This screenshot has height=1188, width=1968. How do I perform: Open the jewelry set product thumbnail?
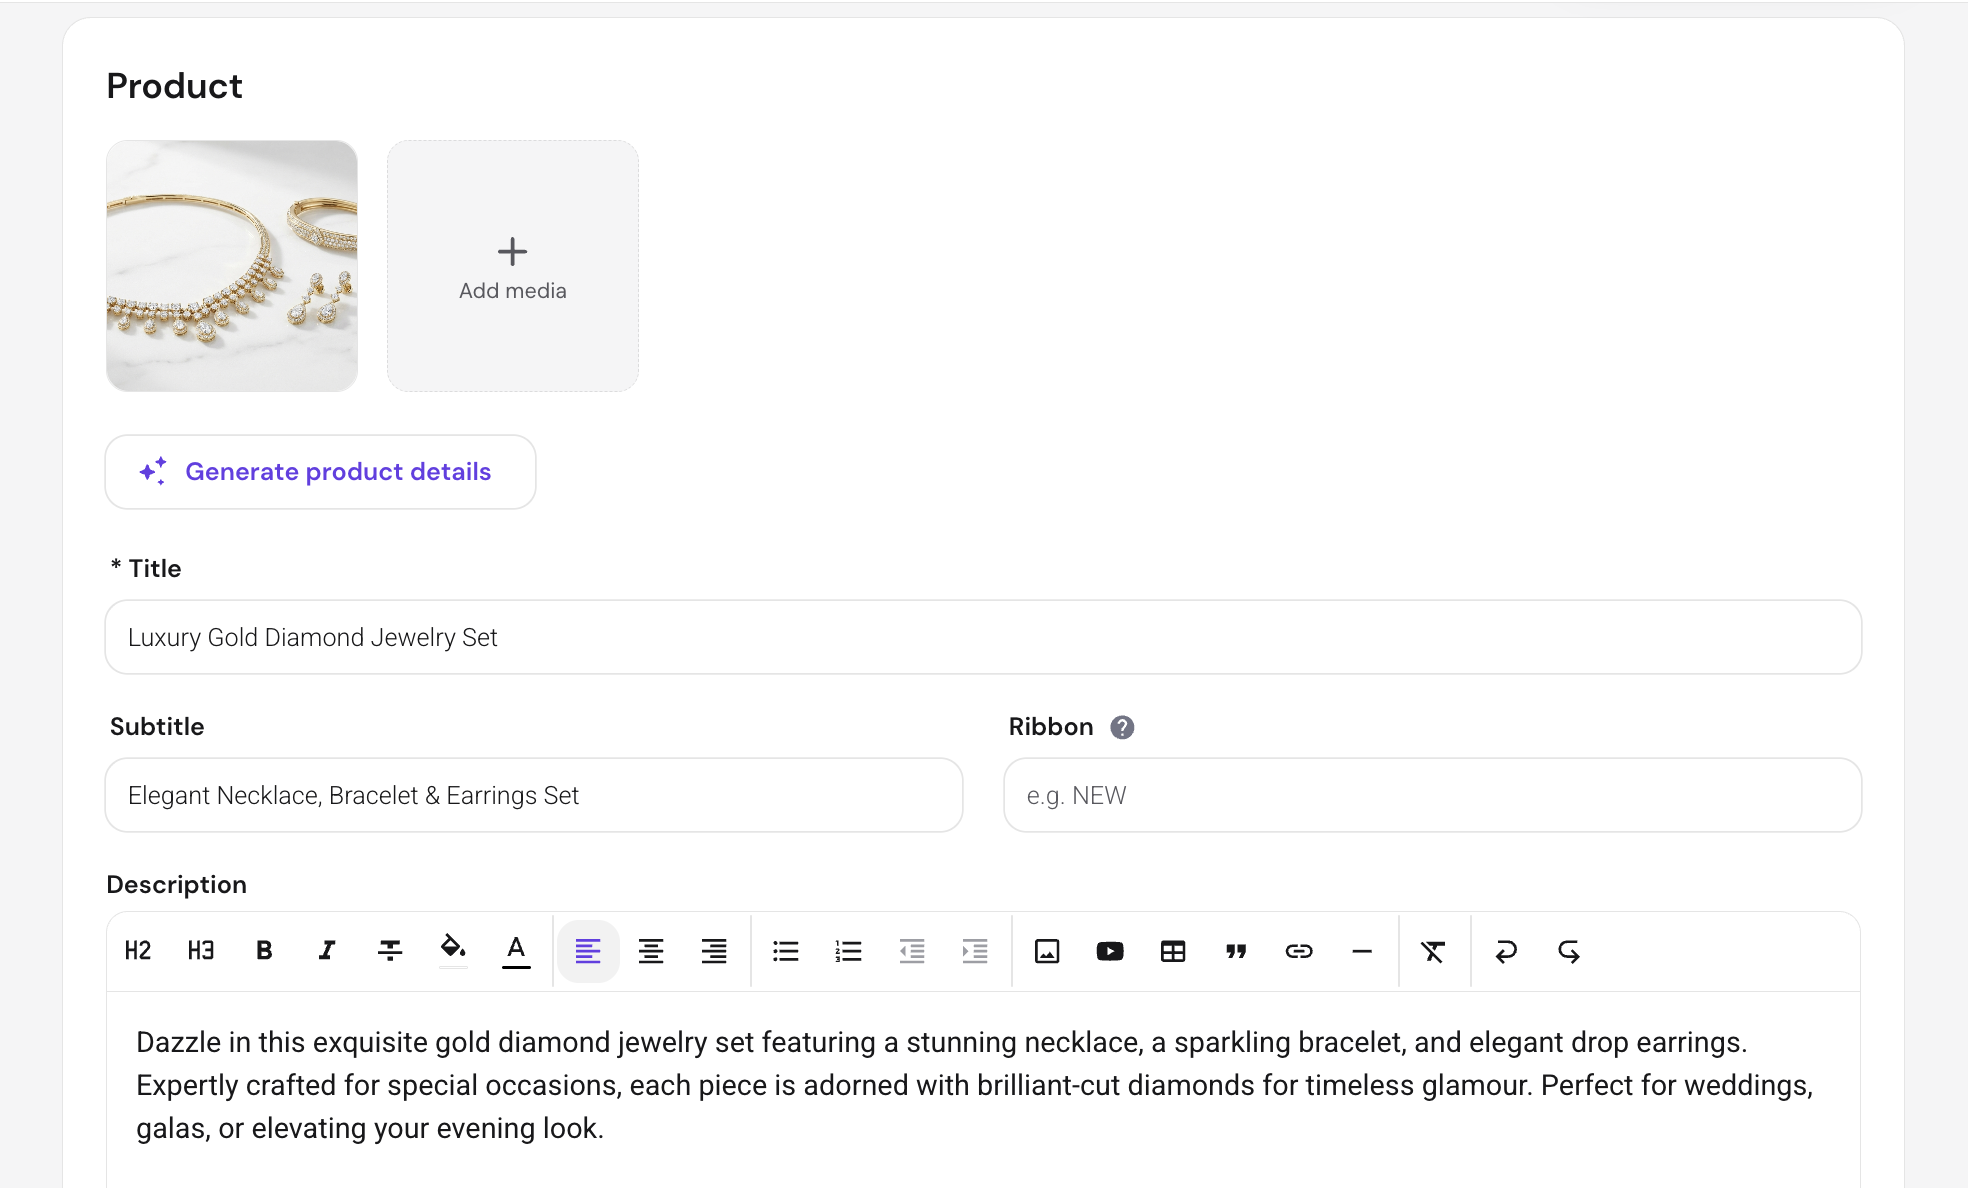click(x=232, y=266)
